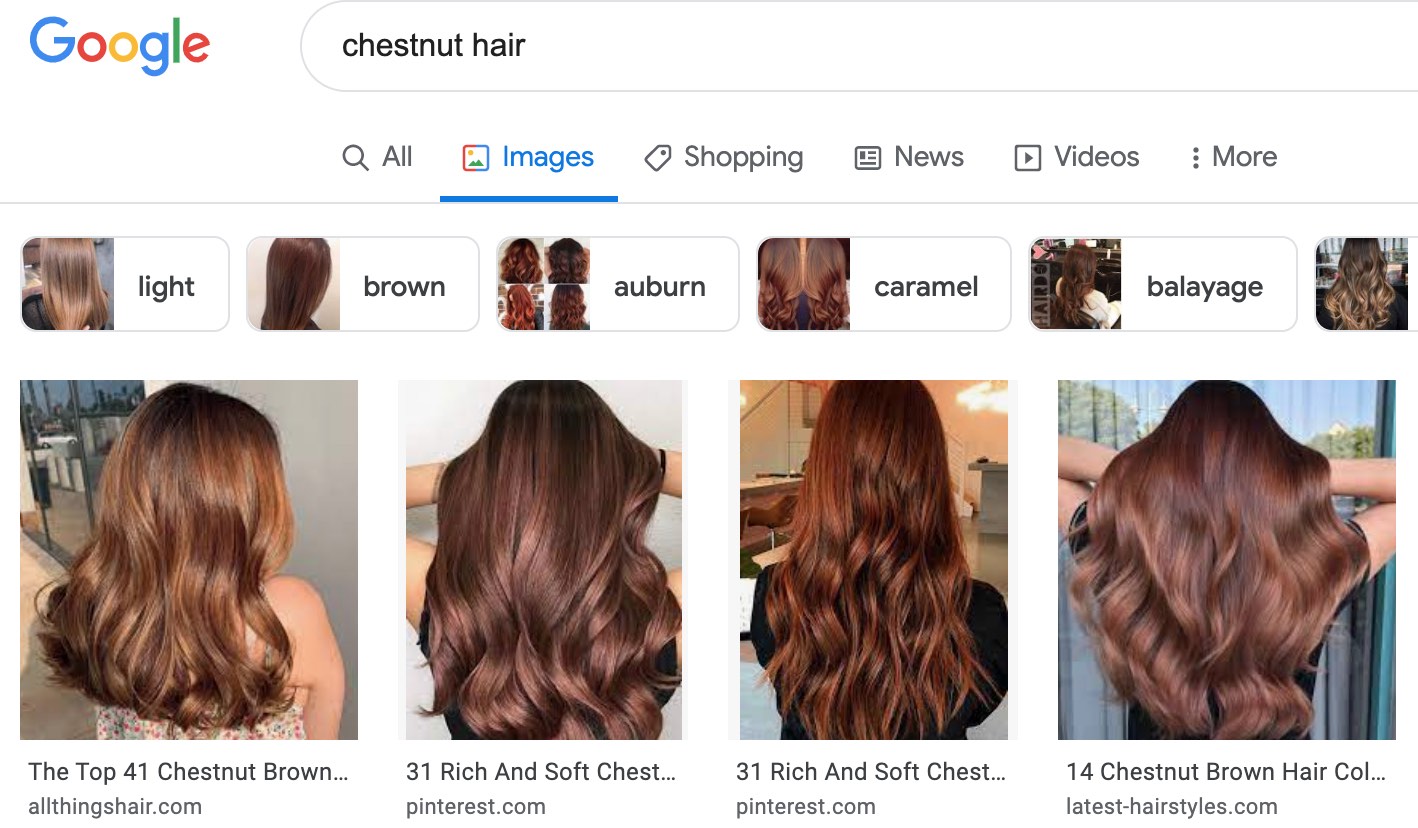
Task: Select the light filter chip
Action: [x=125, y=284]
